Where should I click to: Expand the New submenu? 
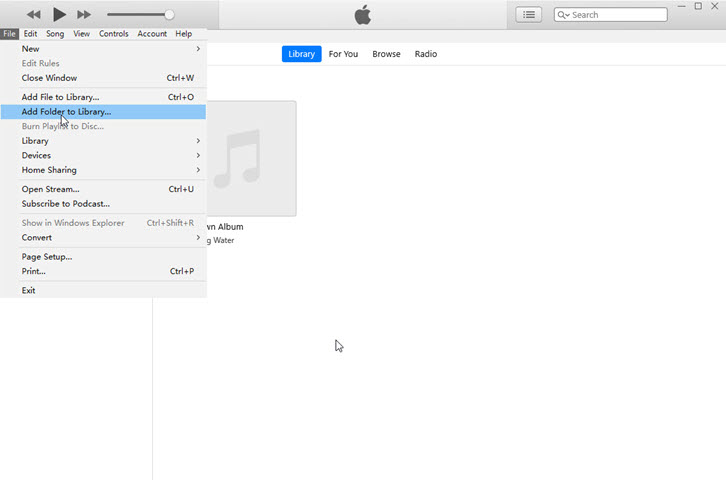click(103, 49)
